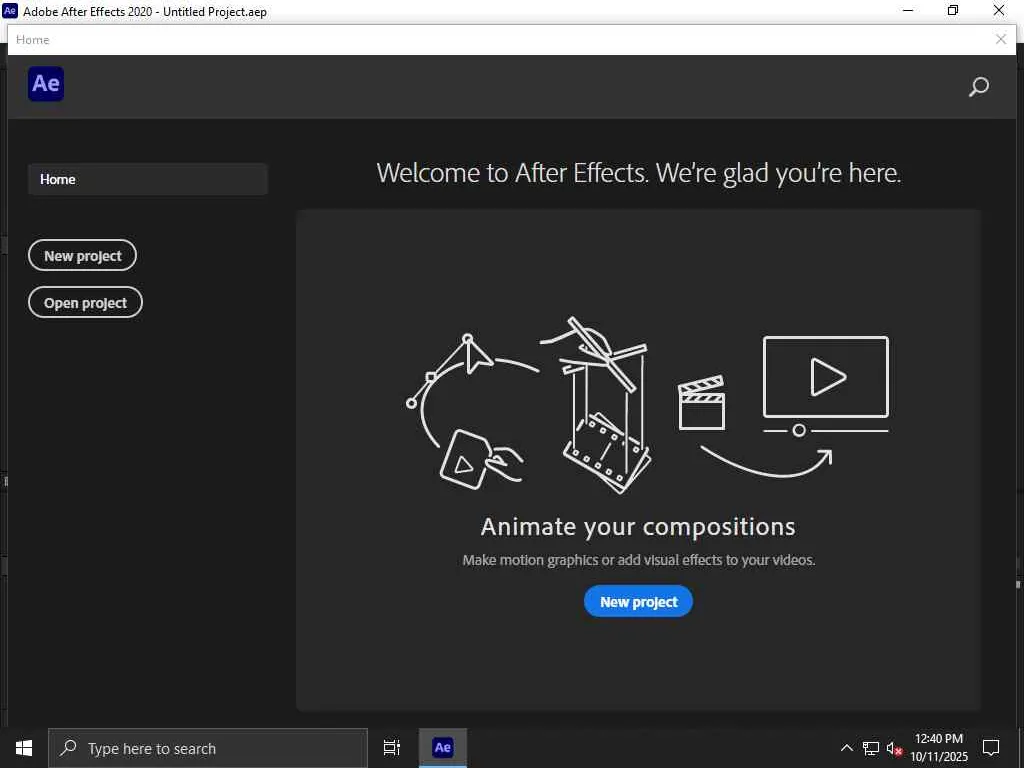
Task: Show hidden system tray icons
Action: 846,748
